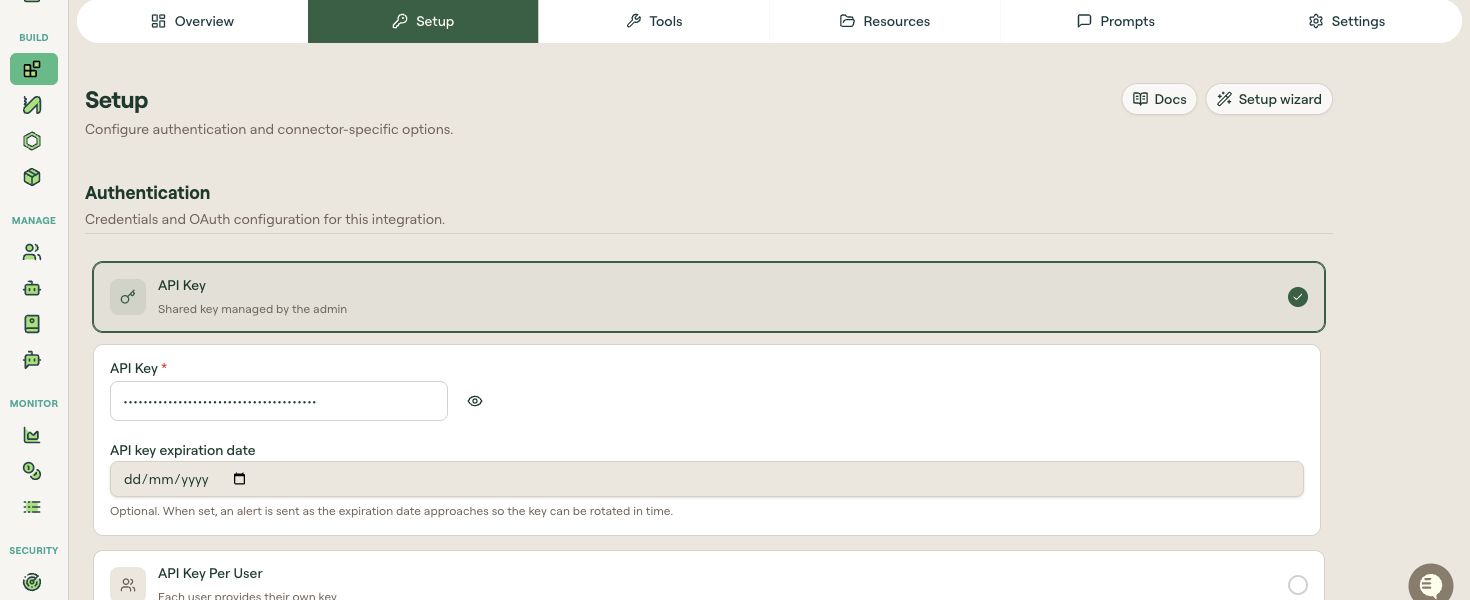This screenshot has height=600, width=1470.
Task: Open the book icon under MANAGE
Action: point(32,324)
